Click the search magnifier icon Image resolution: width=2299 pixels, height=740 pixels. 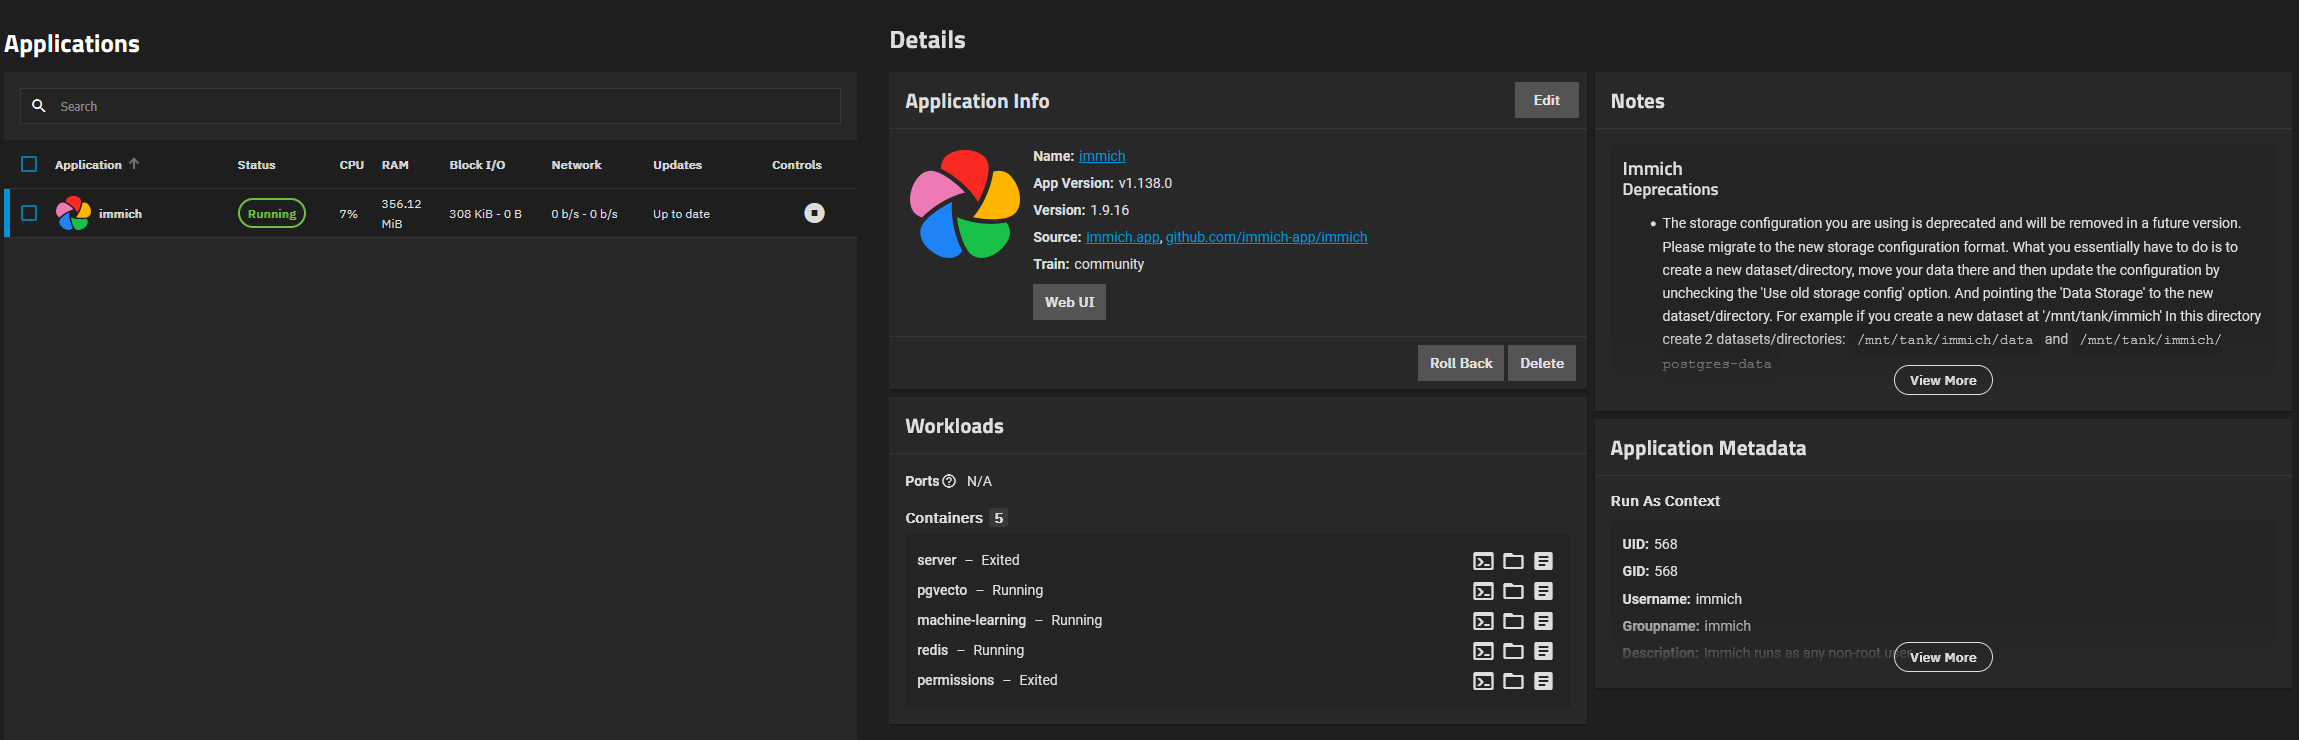39,106
